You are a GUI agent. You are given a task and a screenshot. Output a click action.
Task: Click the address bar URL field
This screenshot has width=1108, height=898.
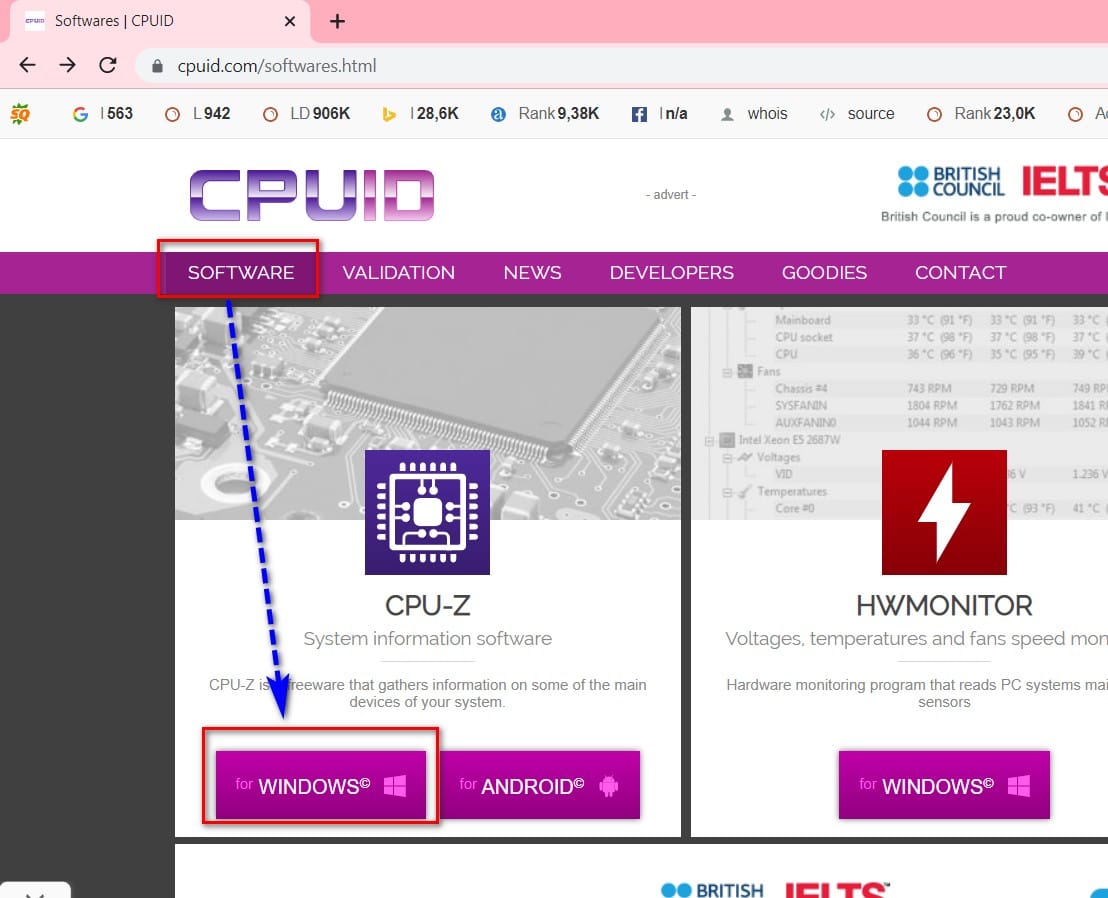coord(622,66)
